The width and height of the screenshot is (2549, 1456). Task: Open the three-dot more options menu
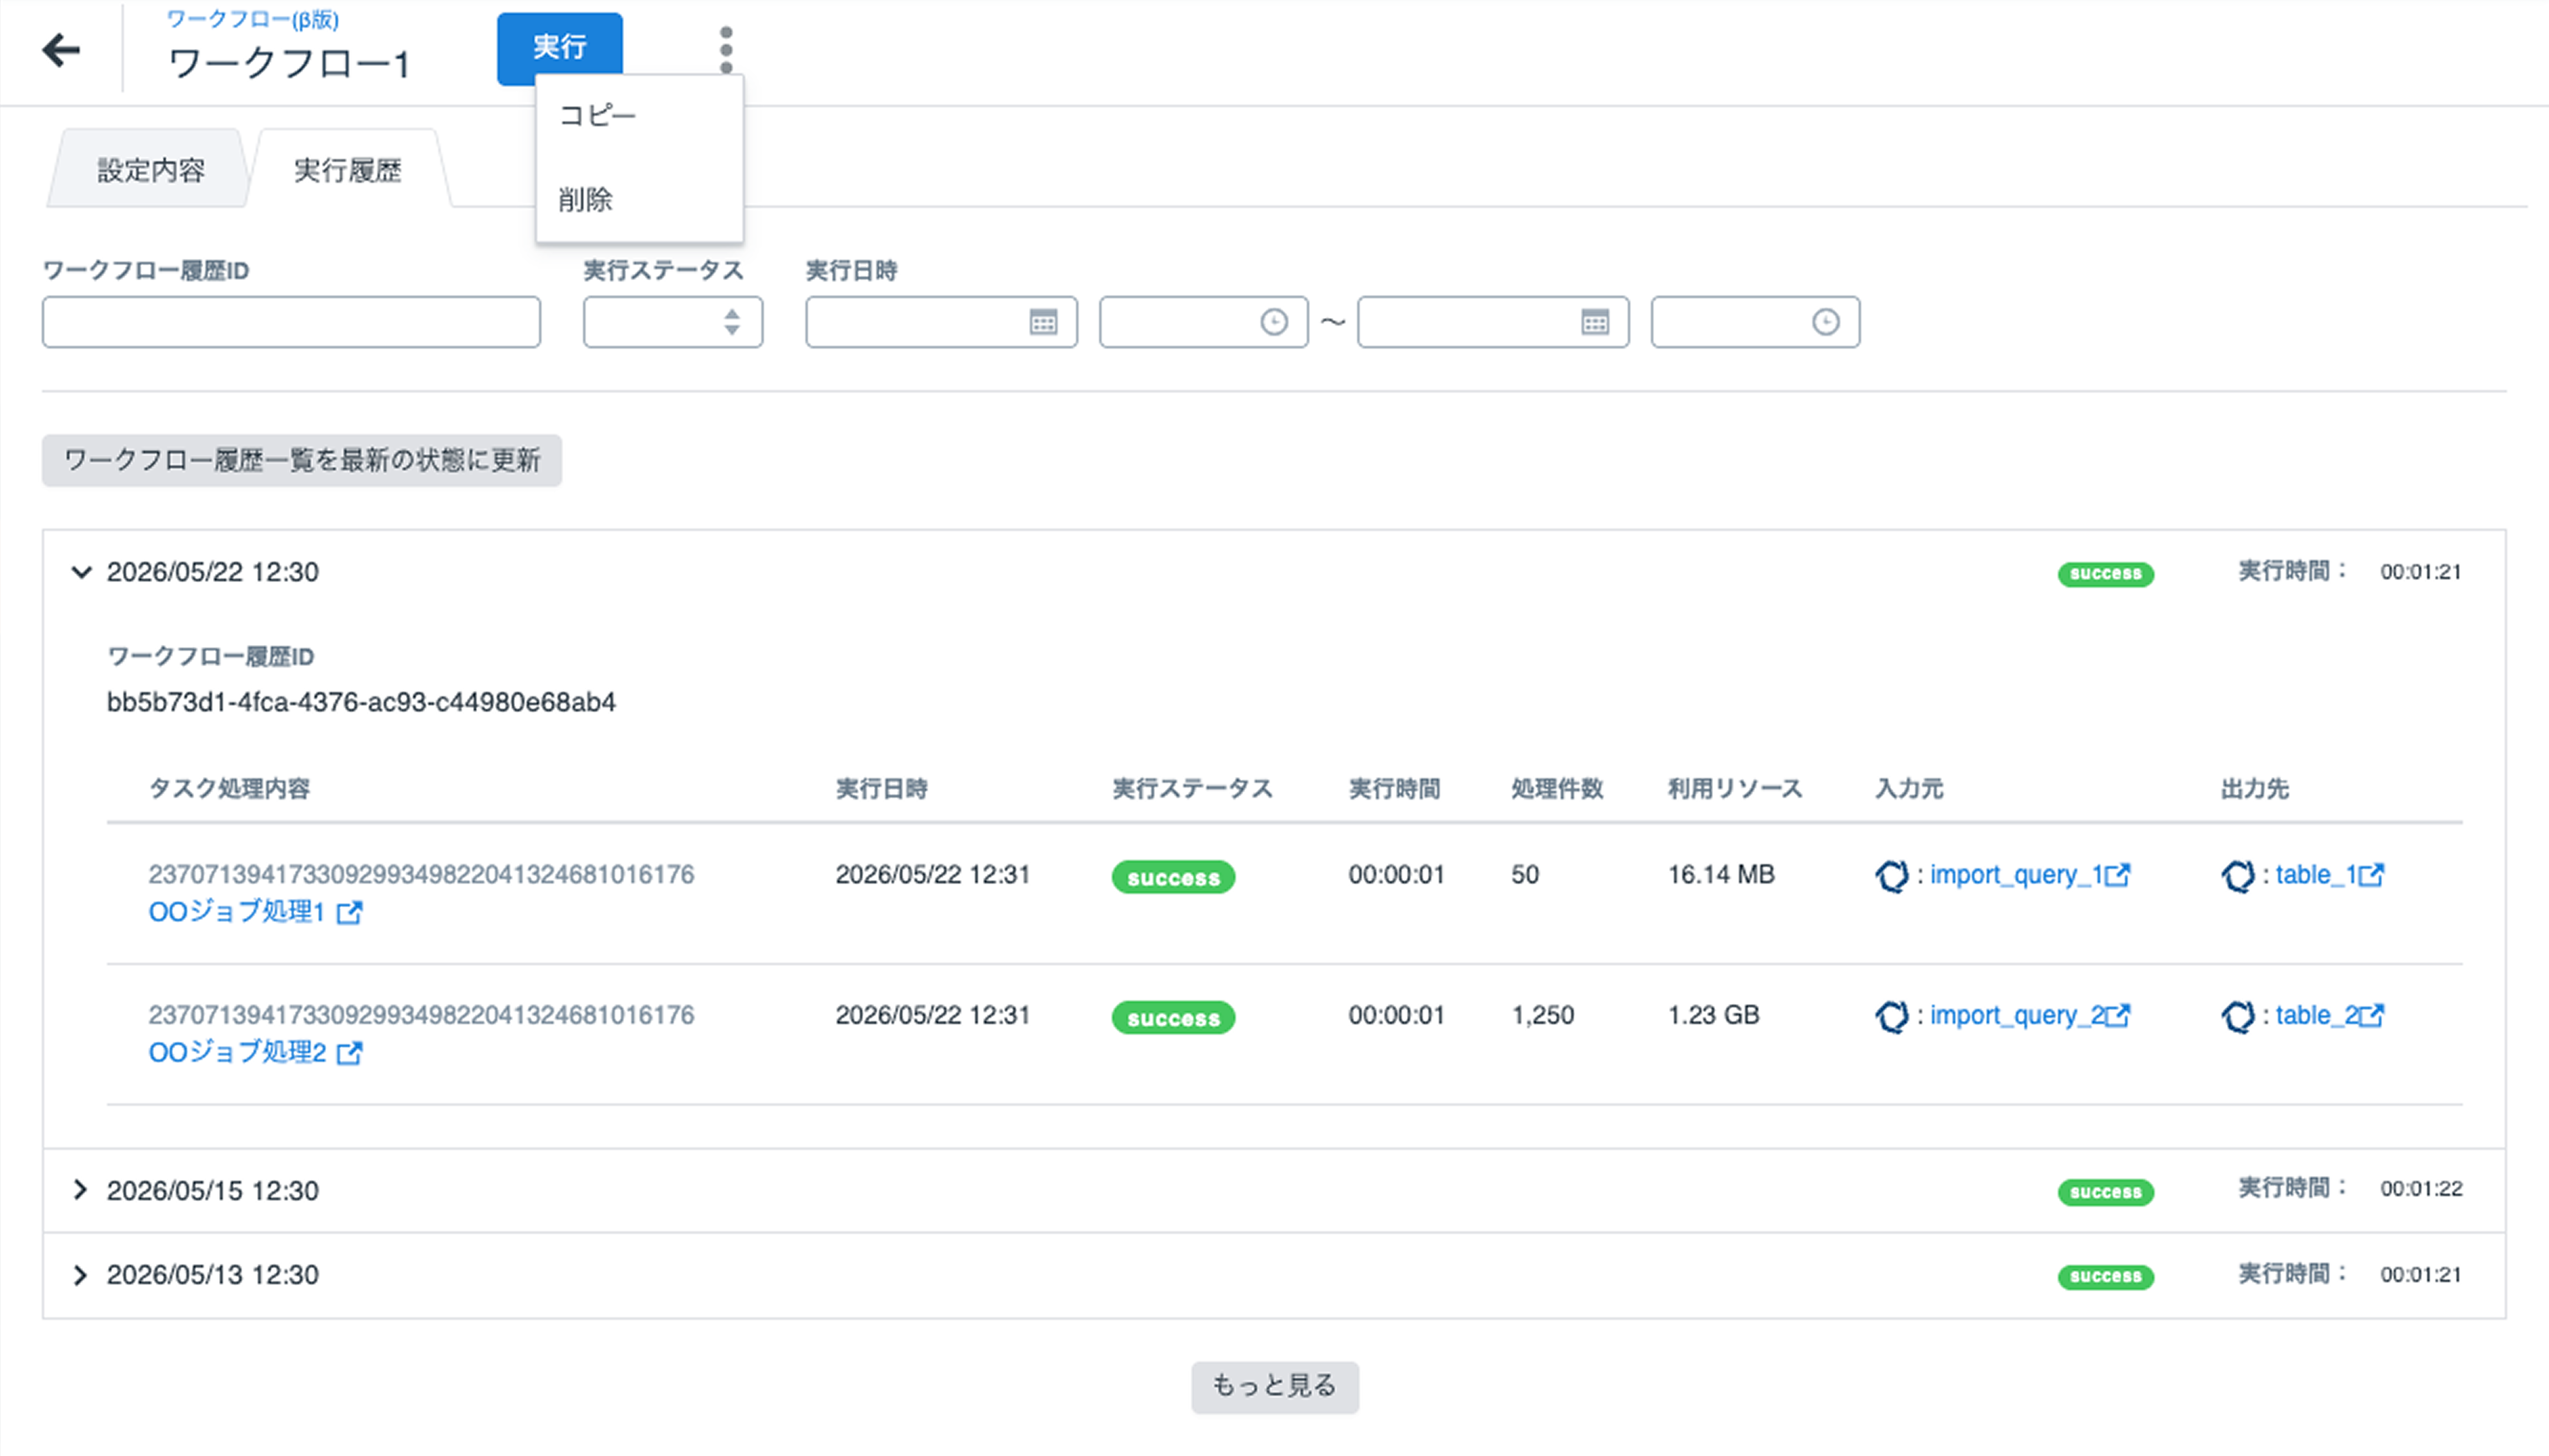click(x=726, y=50)
